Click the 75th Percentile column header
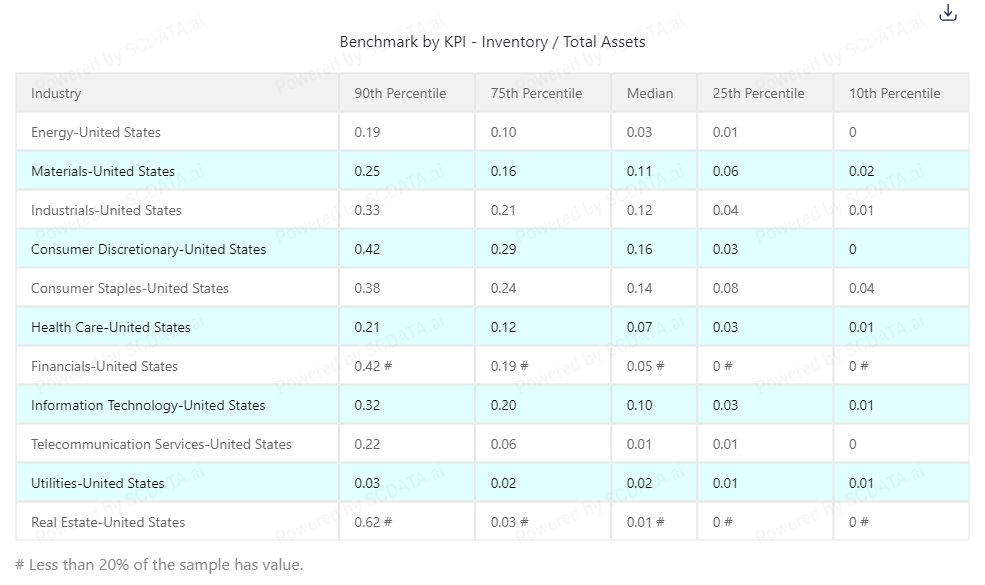This screenshot has width=985, height=585. tap(536, 93)
